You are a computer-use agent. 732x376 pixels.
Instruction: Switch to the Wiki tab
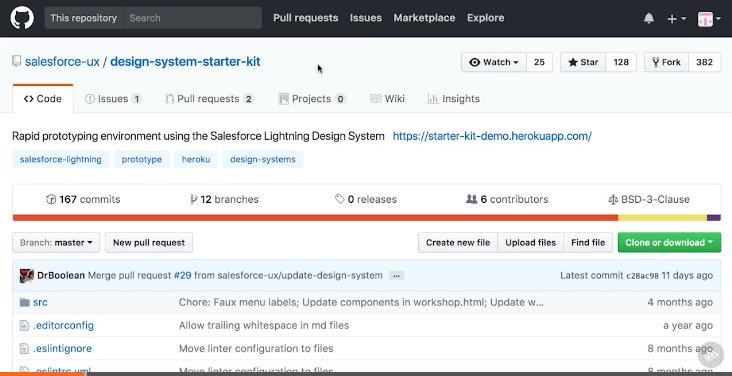tap(387, 99)
